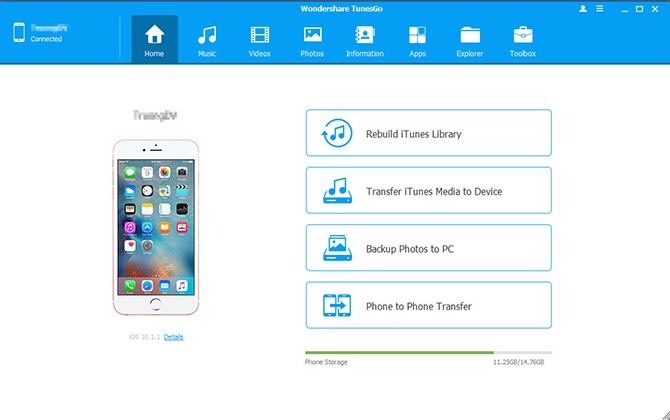
Task: Open the Home tab
Action: [154, 39]
